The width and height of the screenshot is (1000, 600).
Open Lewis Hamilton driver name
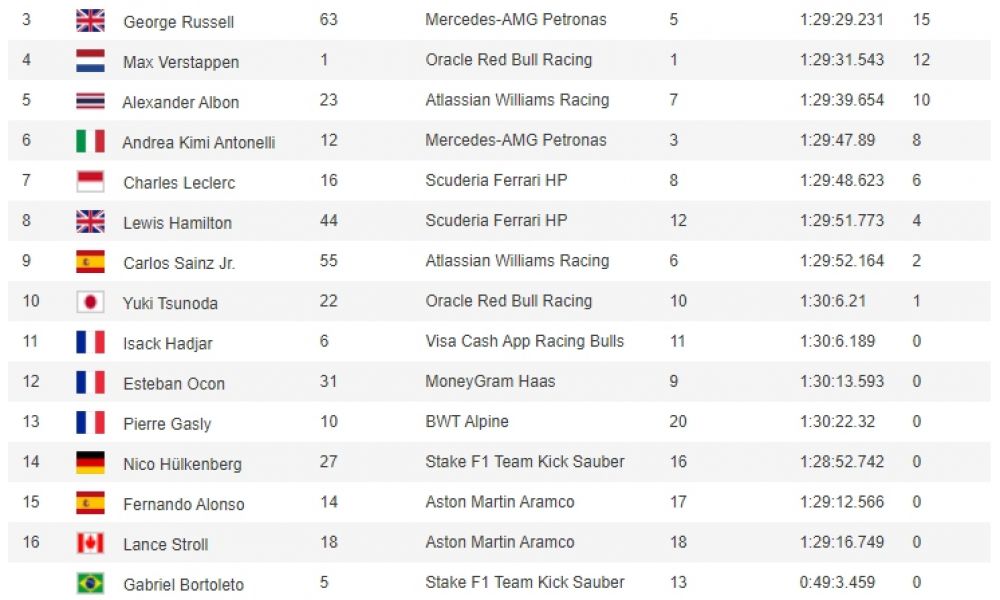point(177,223)
